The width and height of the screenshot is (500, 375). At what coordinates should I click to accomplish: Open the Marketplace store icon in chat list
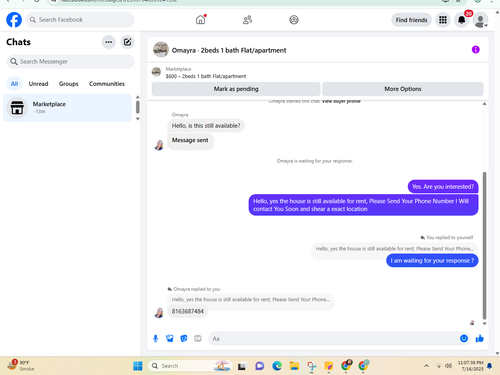click(x=17, y=108)
